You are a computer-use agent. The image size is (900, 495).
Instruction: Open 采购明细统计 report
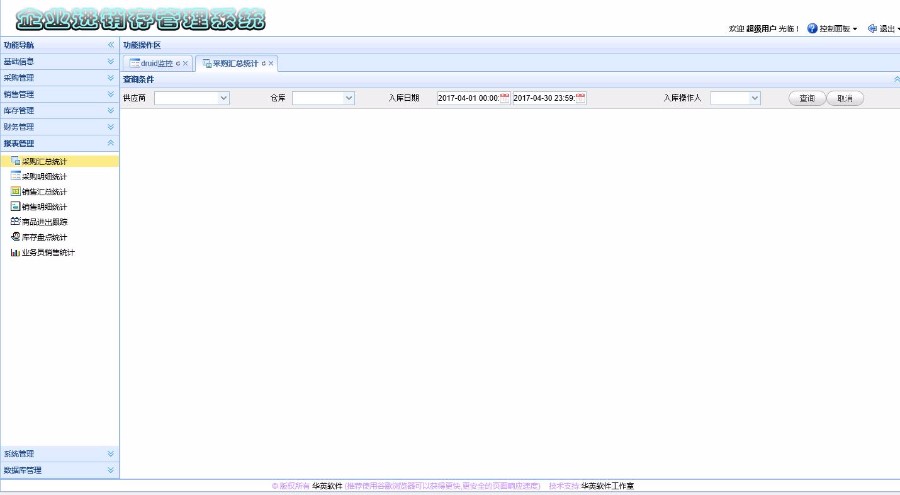click(x=44, y=176)
